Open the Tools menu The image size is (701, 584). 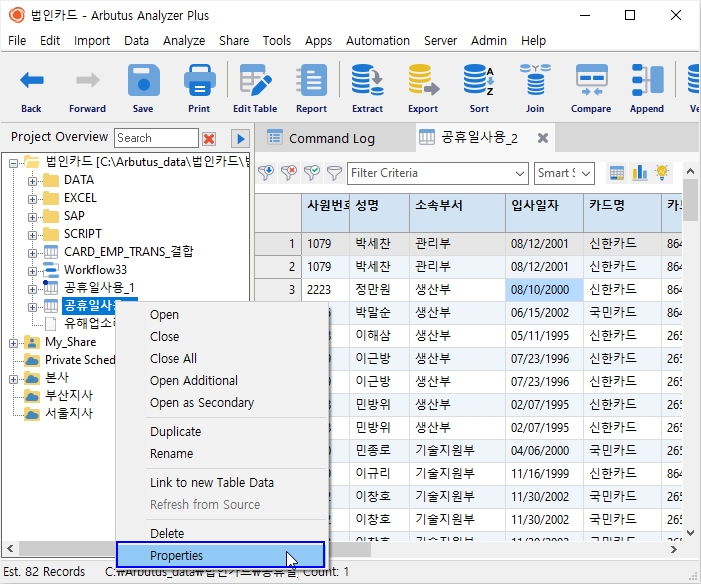[x=277, y=41]
